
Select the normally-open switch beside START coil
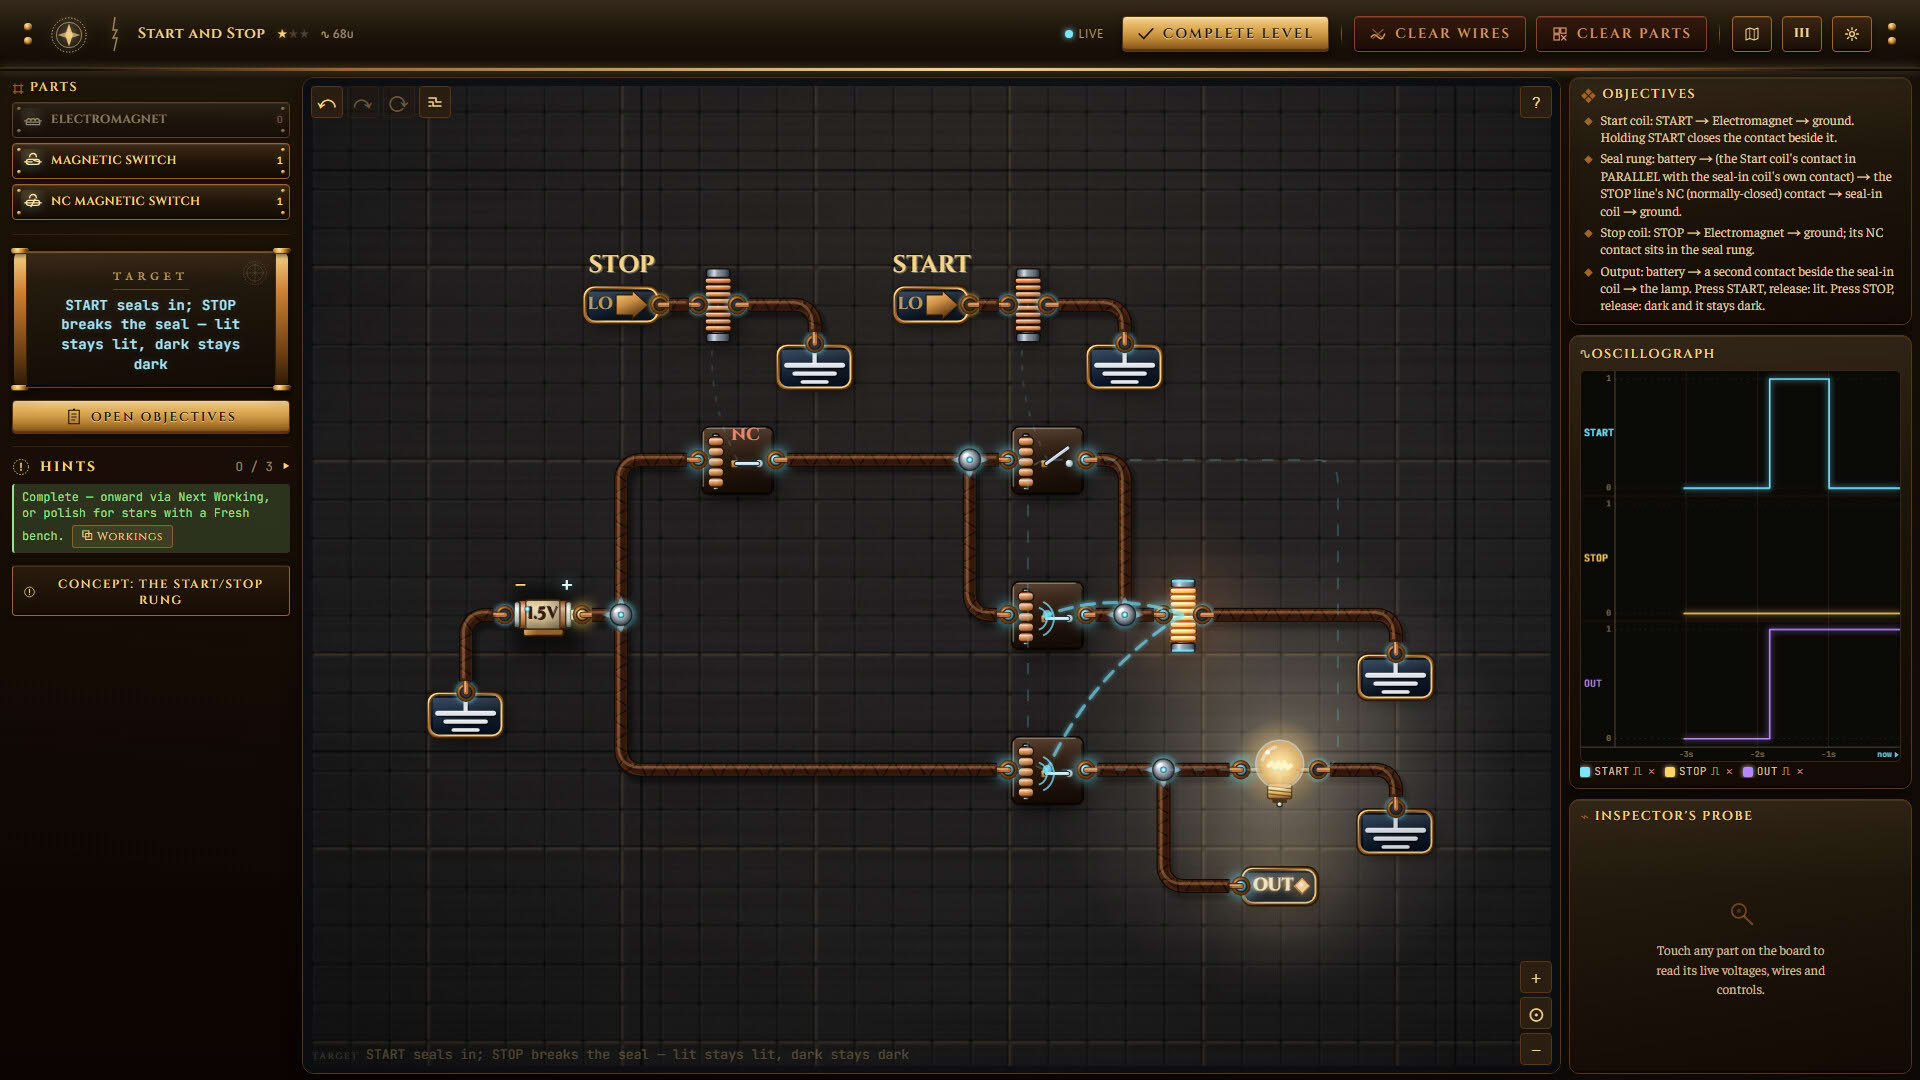[1047, 460]
